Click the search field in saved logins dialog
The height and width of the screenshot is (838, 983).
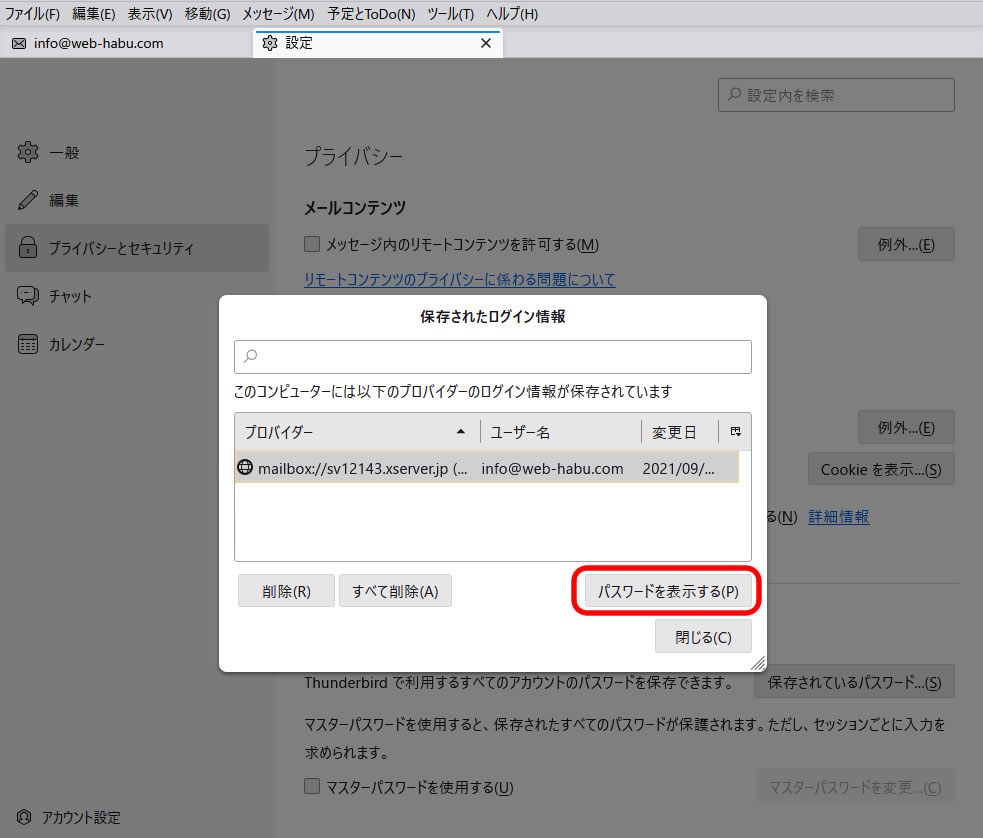pyautogui.click(x=492, y=356)
